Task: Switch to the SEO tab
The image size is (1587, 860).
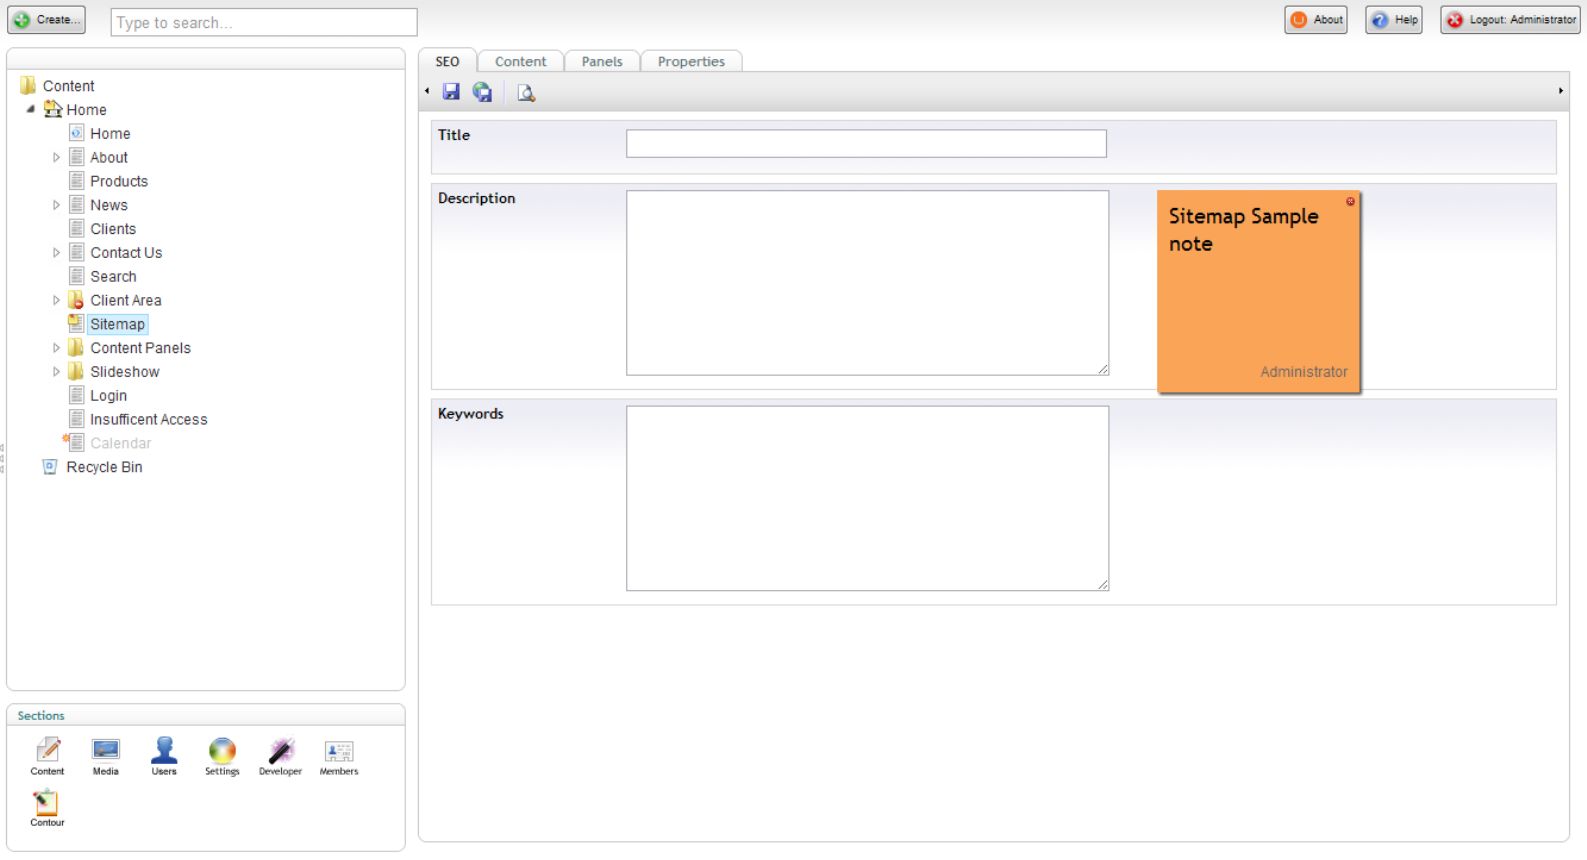Action: pos(447,61)
